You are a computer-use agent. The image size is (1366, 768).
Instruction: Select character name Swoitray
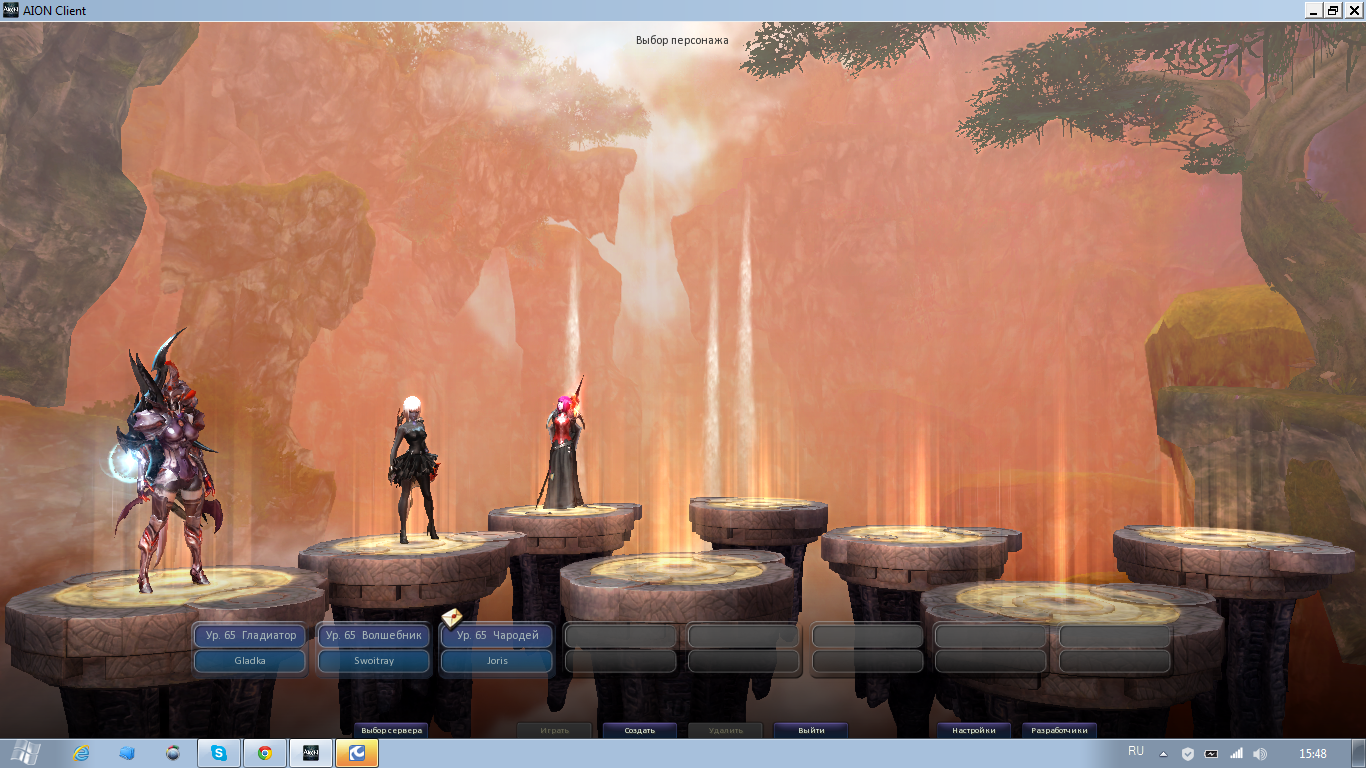coord(374,661)
